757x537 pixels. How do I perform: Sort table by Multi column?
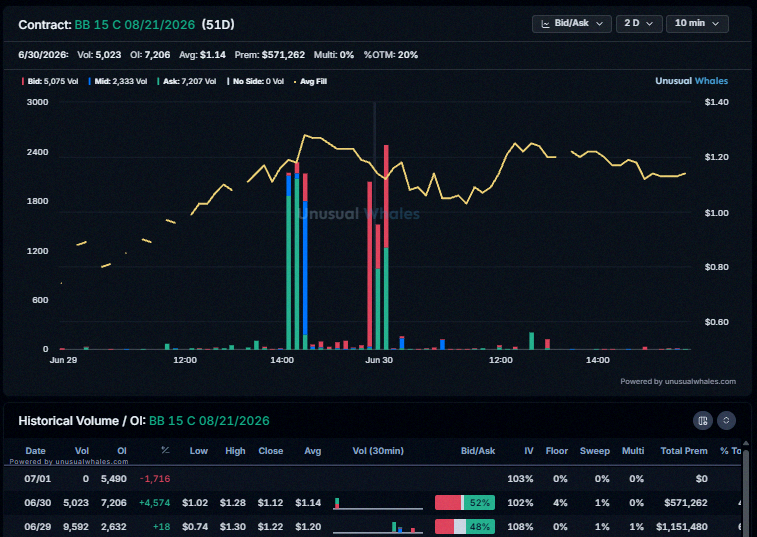632,451
